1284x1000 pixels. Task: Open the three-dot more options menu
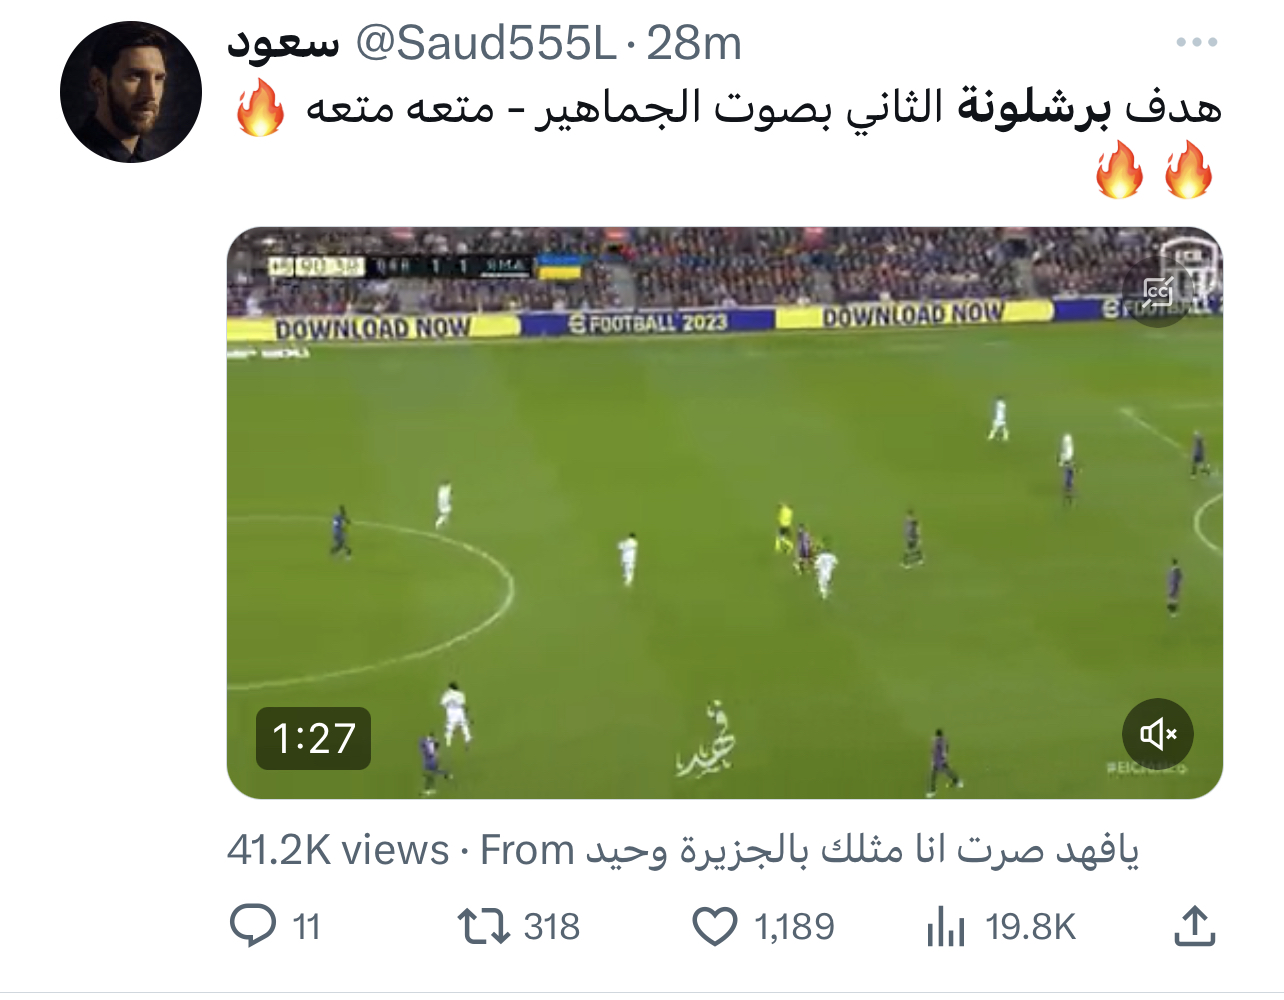click(x=1196, y=43)
